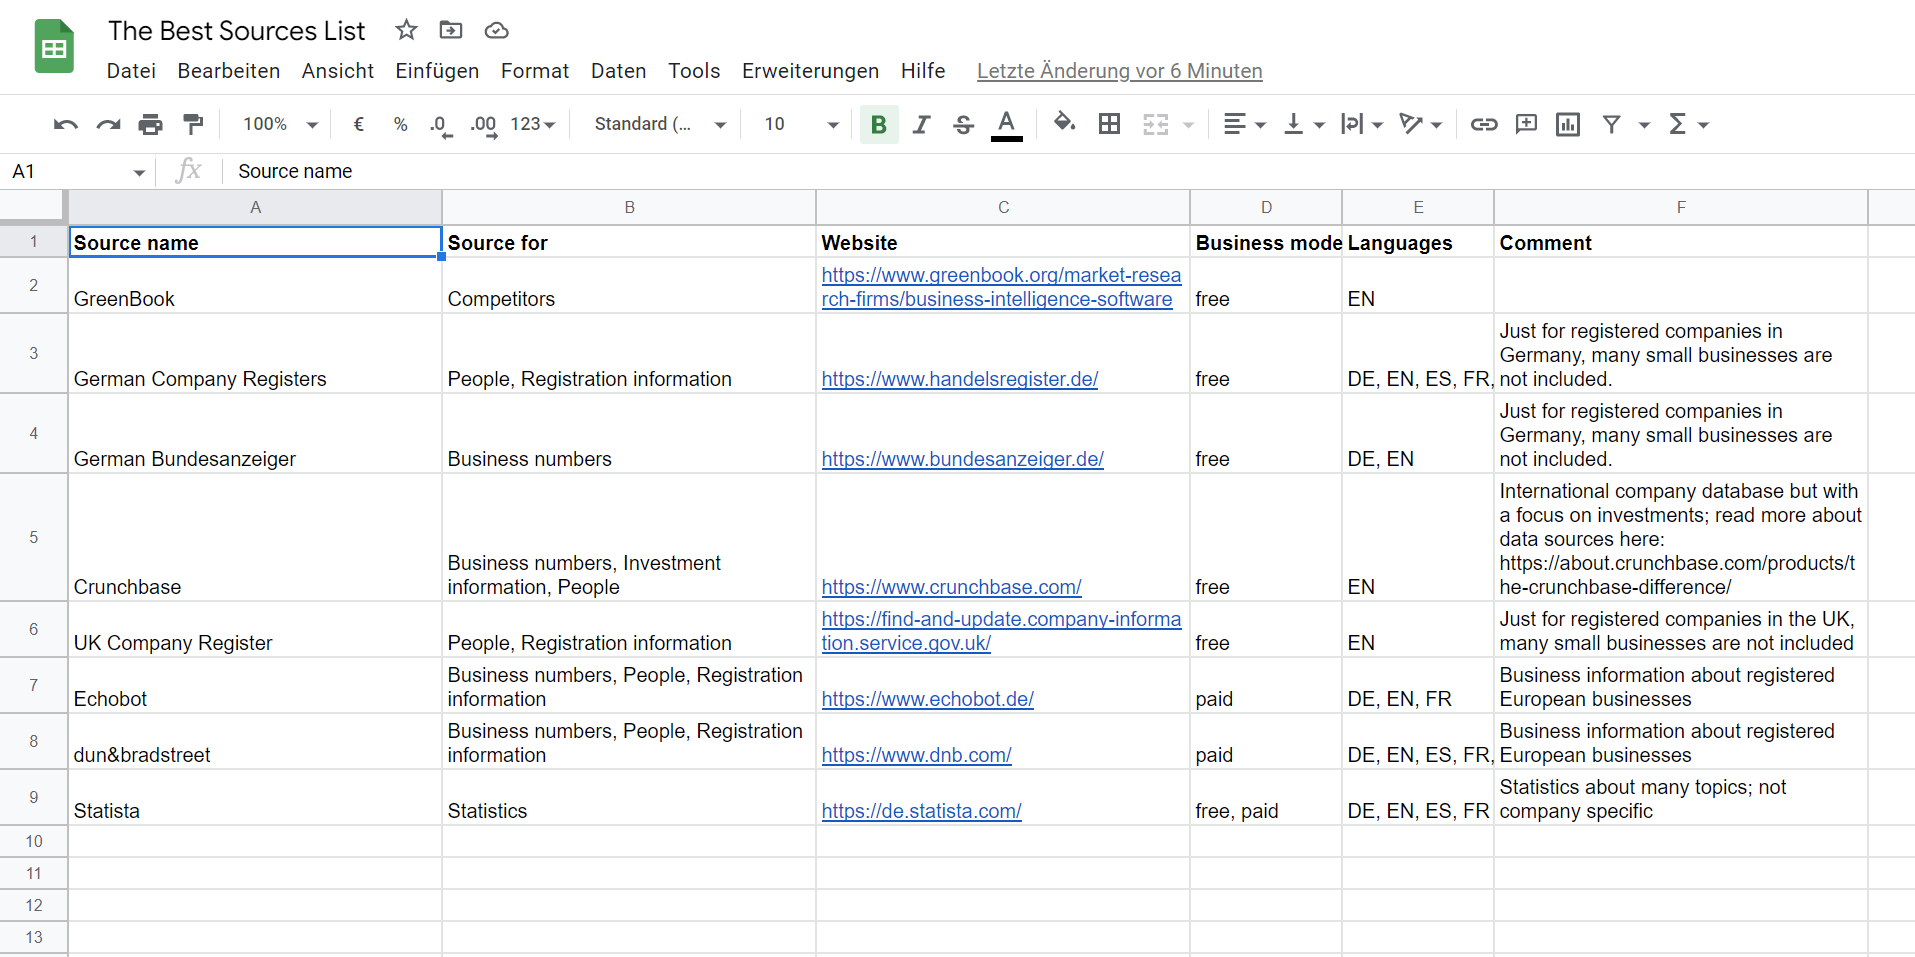Viewport: 1915px width, 957px height.
Task: Click the name box showing A1
Action: tap(78, 172)
